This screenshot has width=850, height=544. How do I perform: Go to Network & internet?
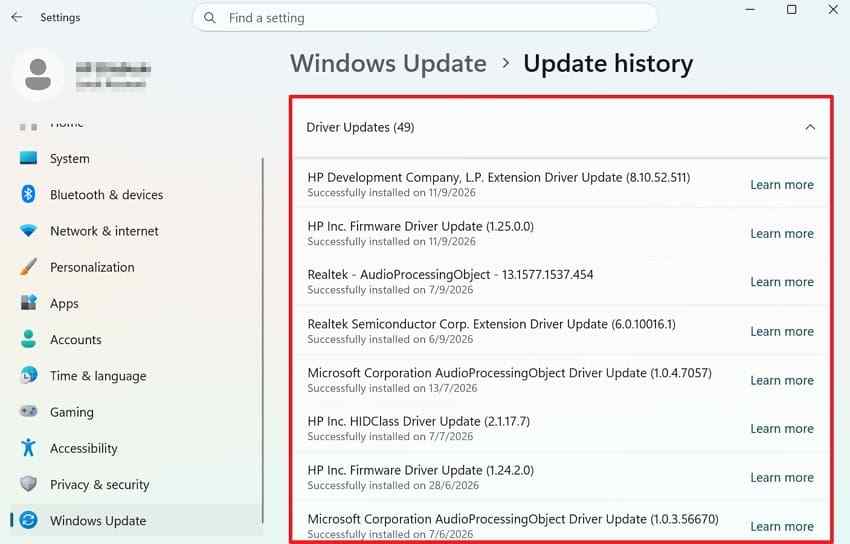tap(137, 231)
